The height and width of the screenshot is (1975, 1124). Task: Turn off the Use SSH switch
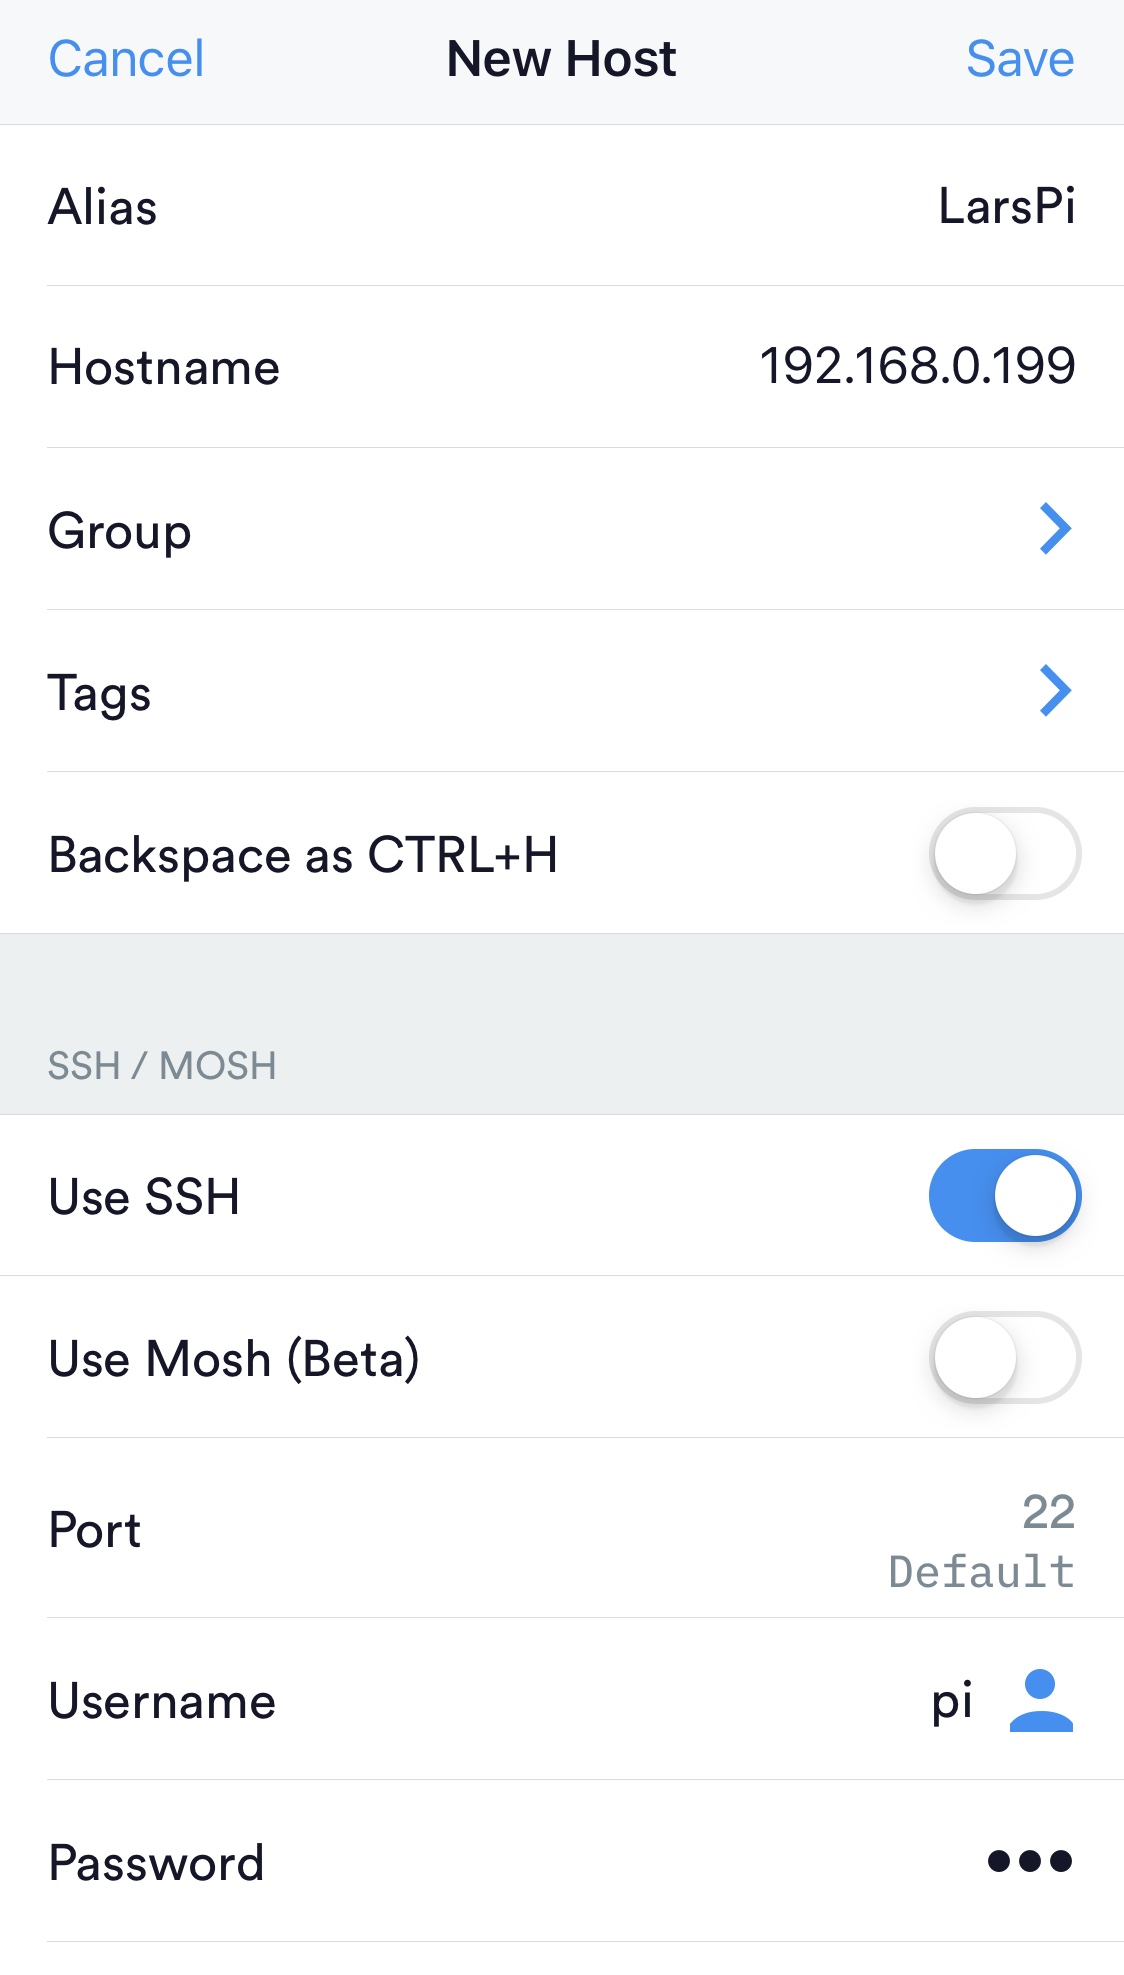point(1004,1196)
